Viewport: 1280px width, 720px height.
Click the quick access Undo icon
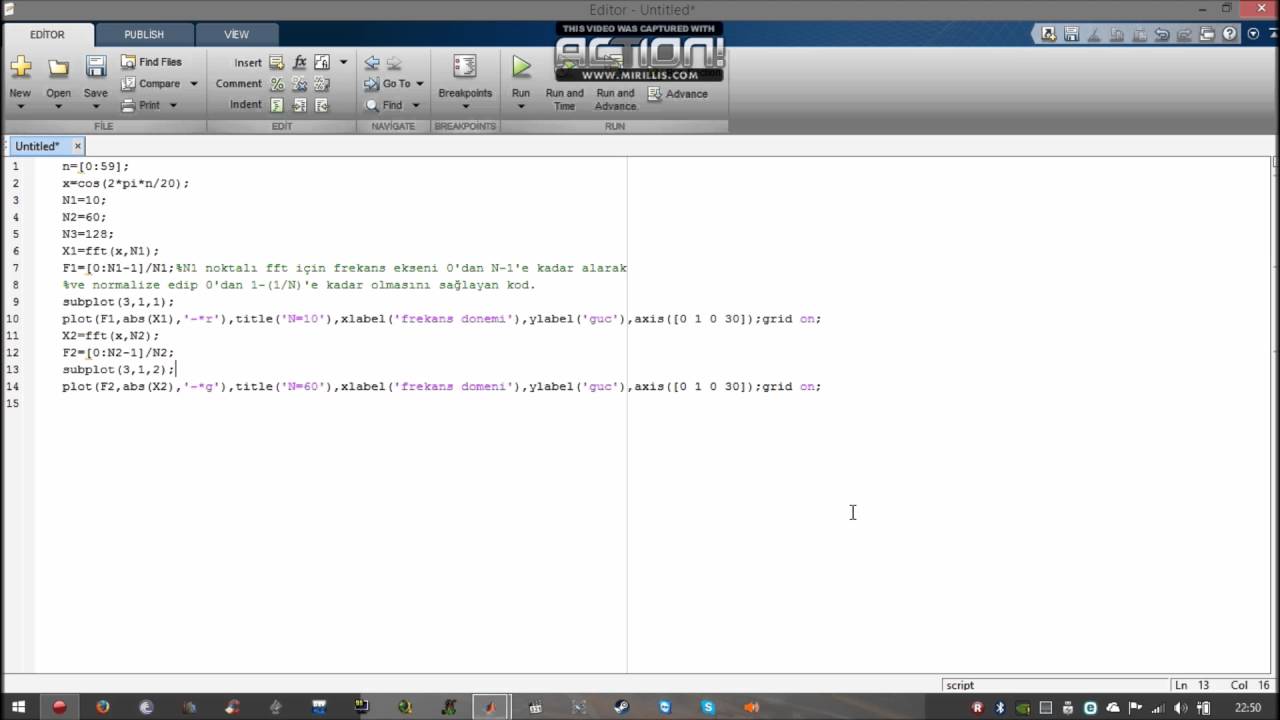(x=1161, y=34)
